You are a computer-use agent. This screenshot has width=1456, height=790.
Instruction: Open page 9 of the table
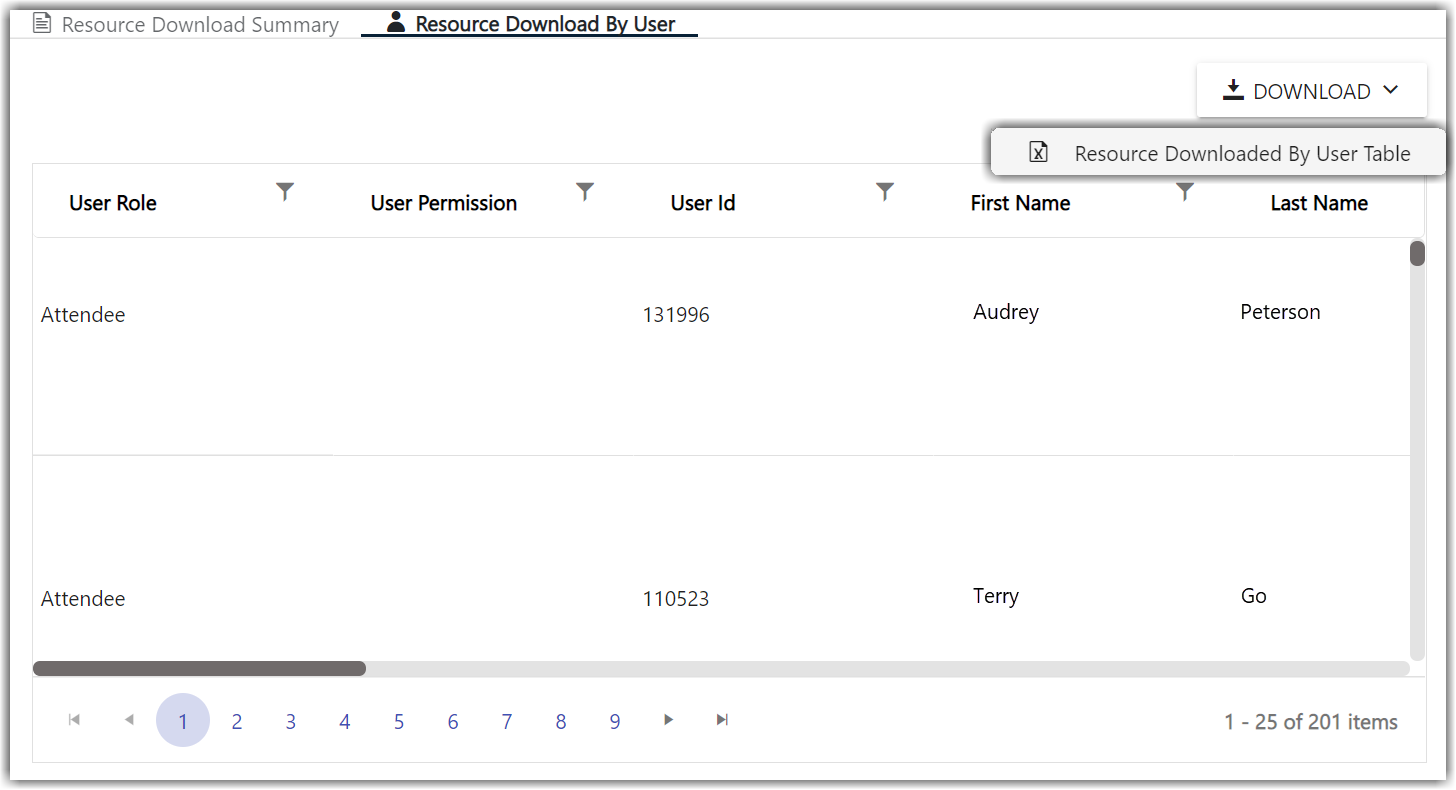615,722
